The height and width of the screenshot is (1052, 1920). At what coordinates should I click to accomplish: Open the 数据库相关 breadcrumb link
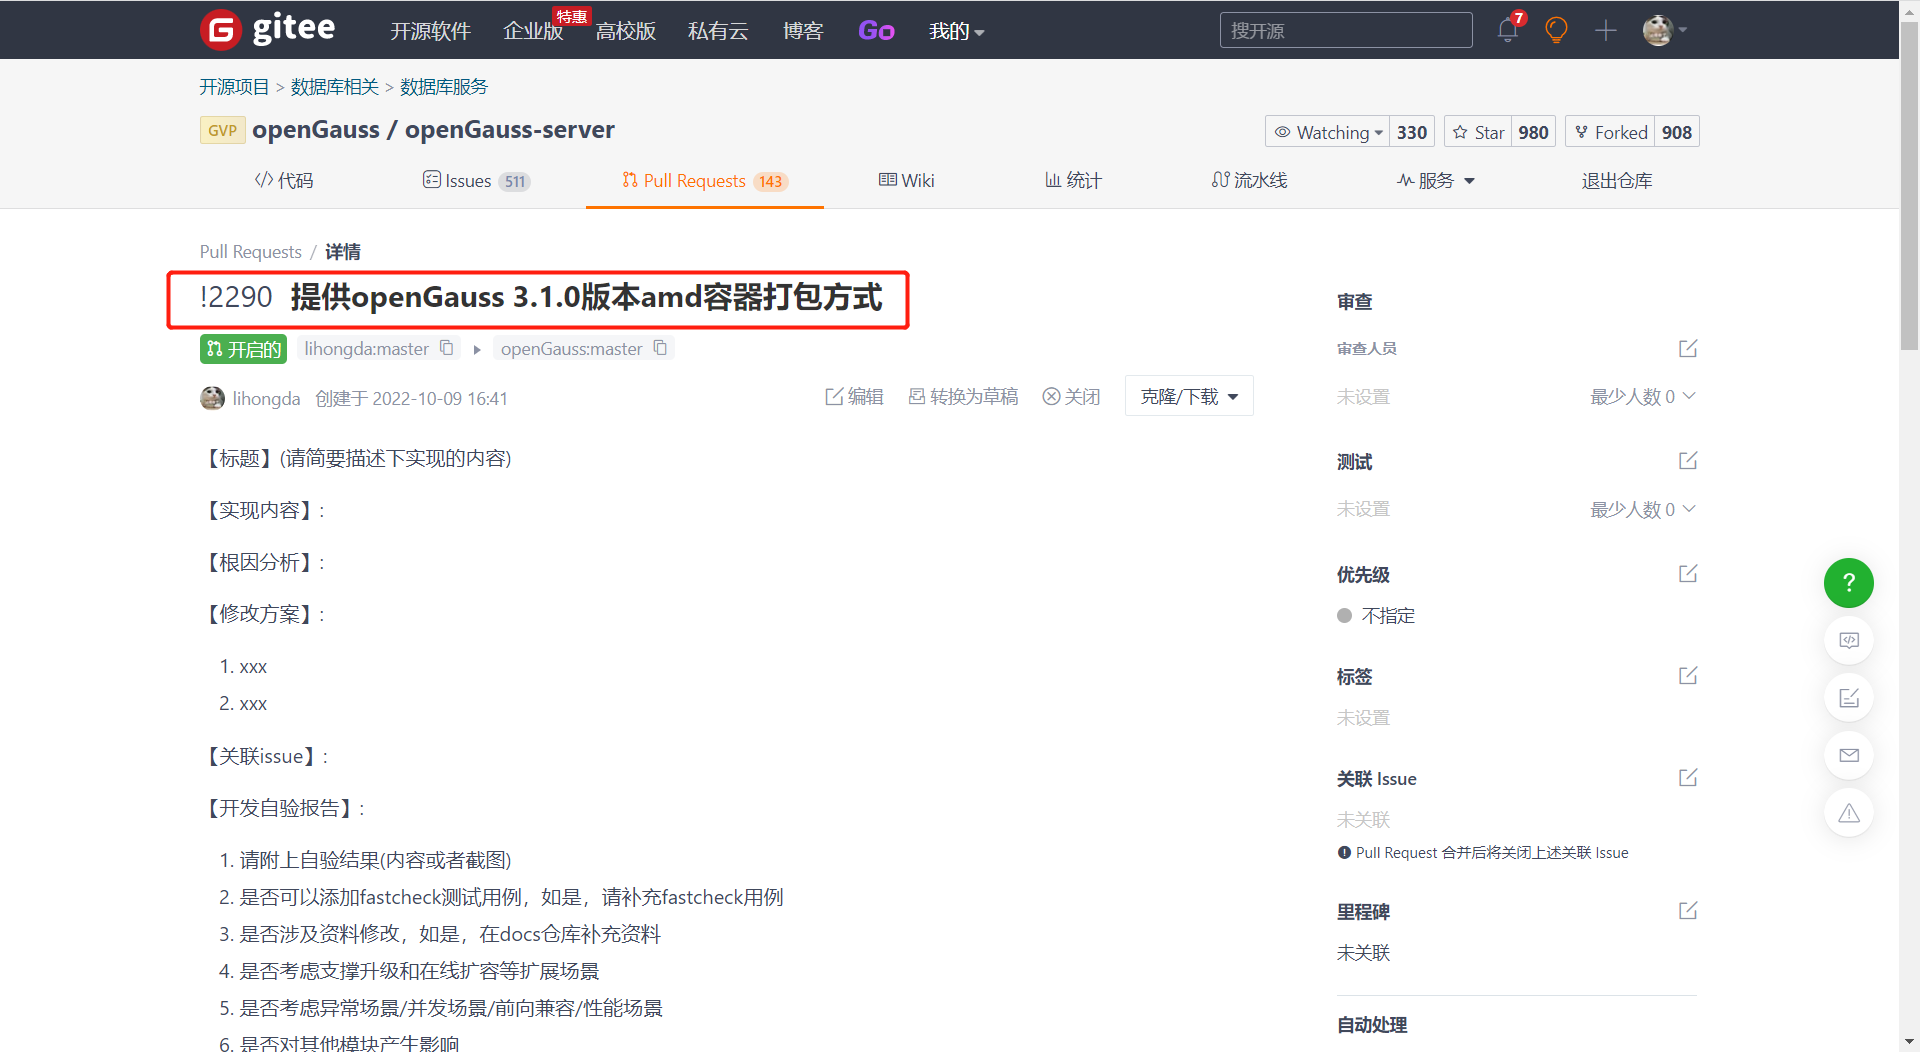point(335,87)
